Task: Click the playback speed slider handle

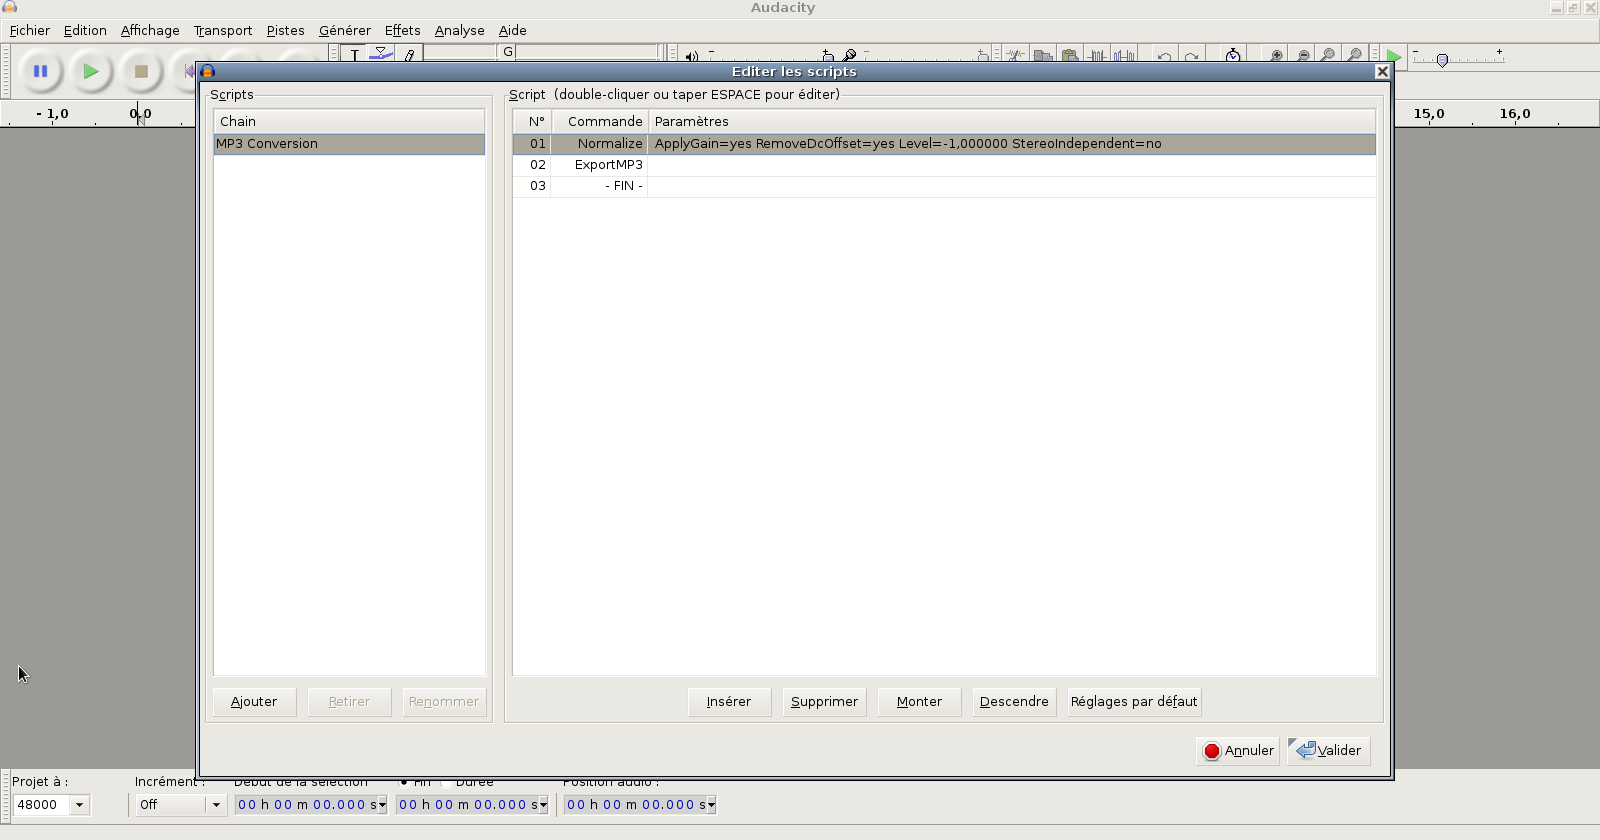Action: (1442, 61)
